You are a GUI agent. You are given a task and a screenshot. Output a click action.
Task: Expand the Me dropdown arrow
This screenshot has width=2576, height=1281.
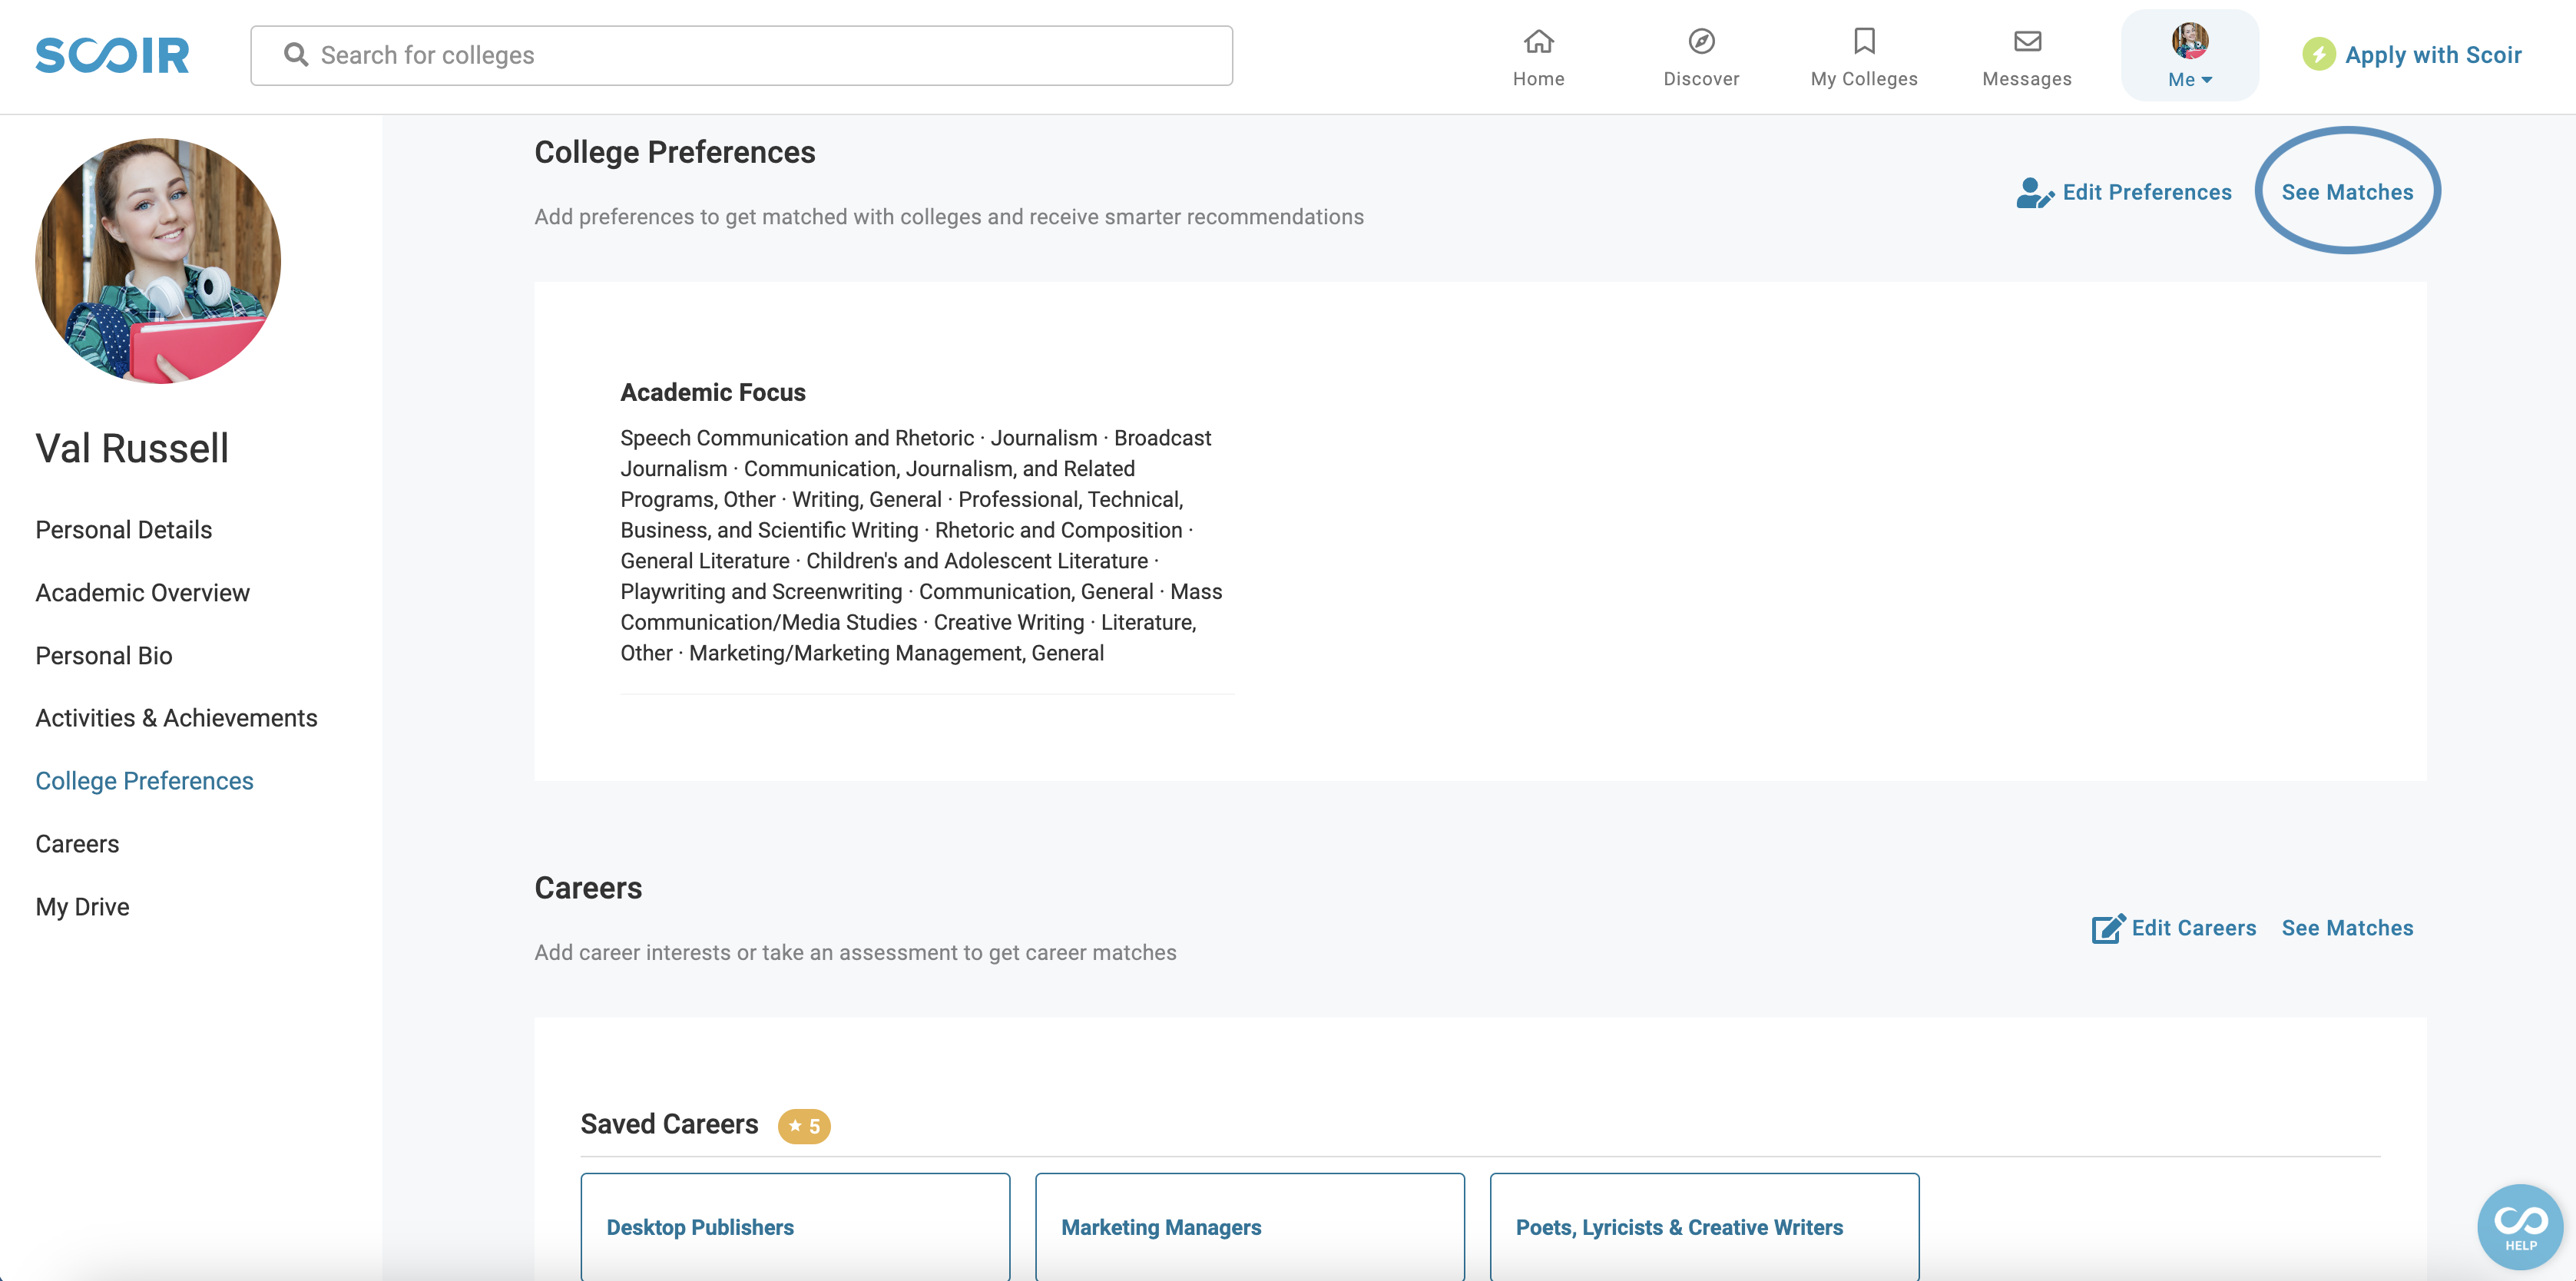point(2207,80)
